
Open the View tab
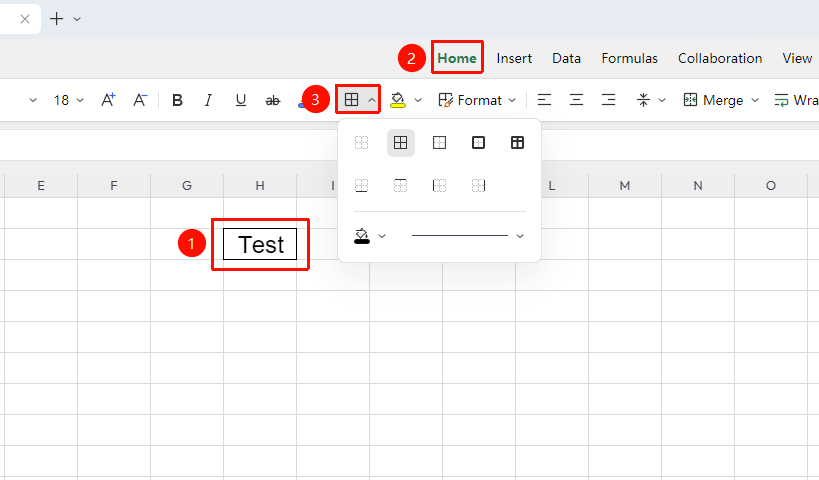point(797,58)
